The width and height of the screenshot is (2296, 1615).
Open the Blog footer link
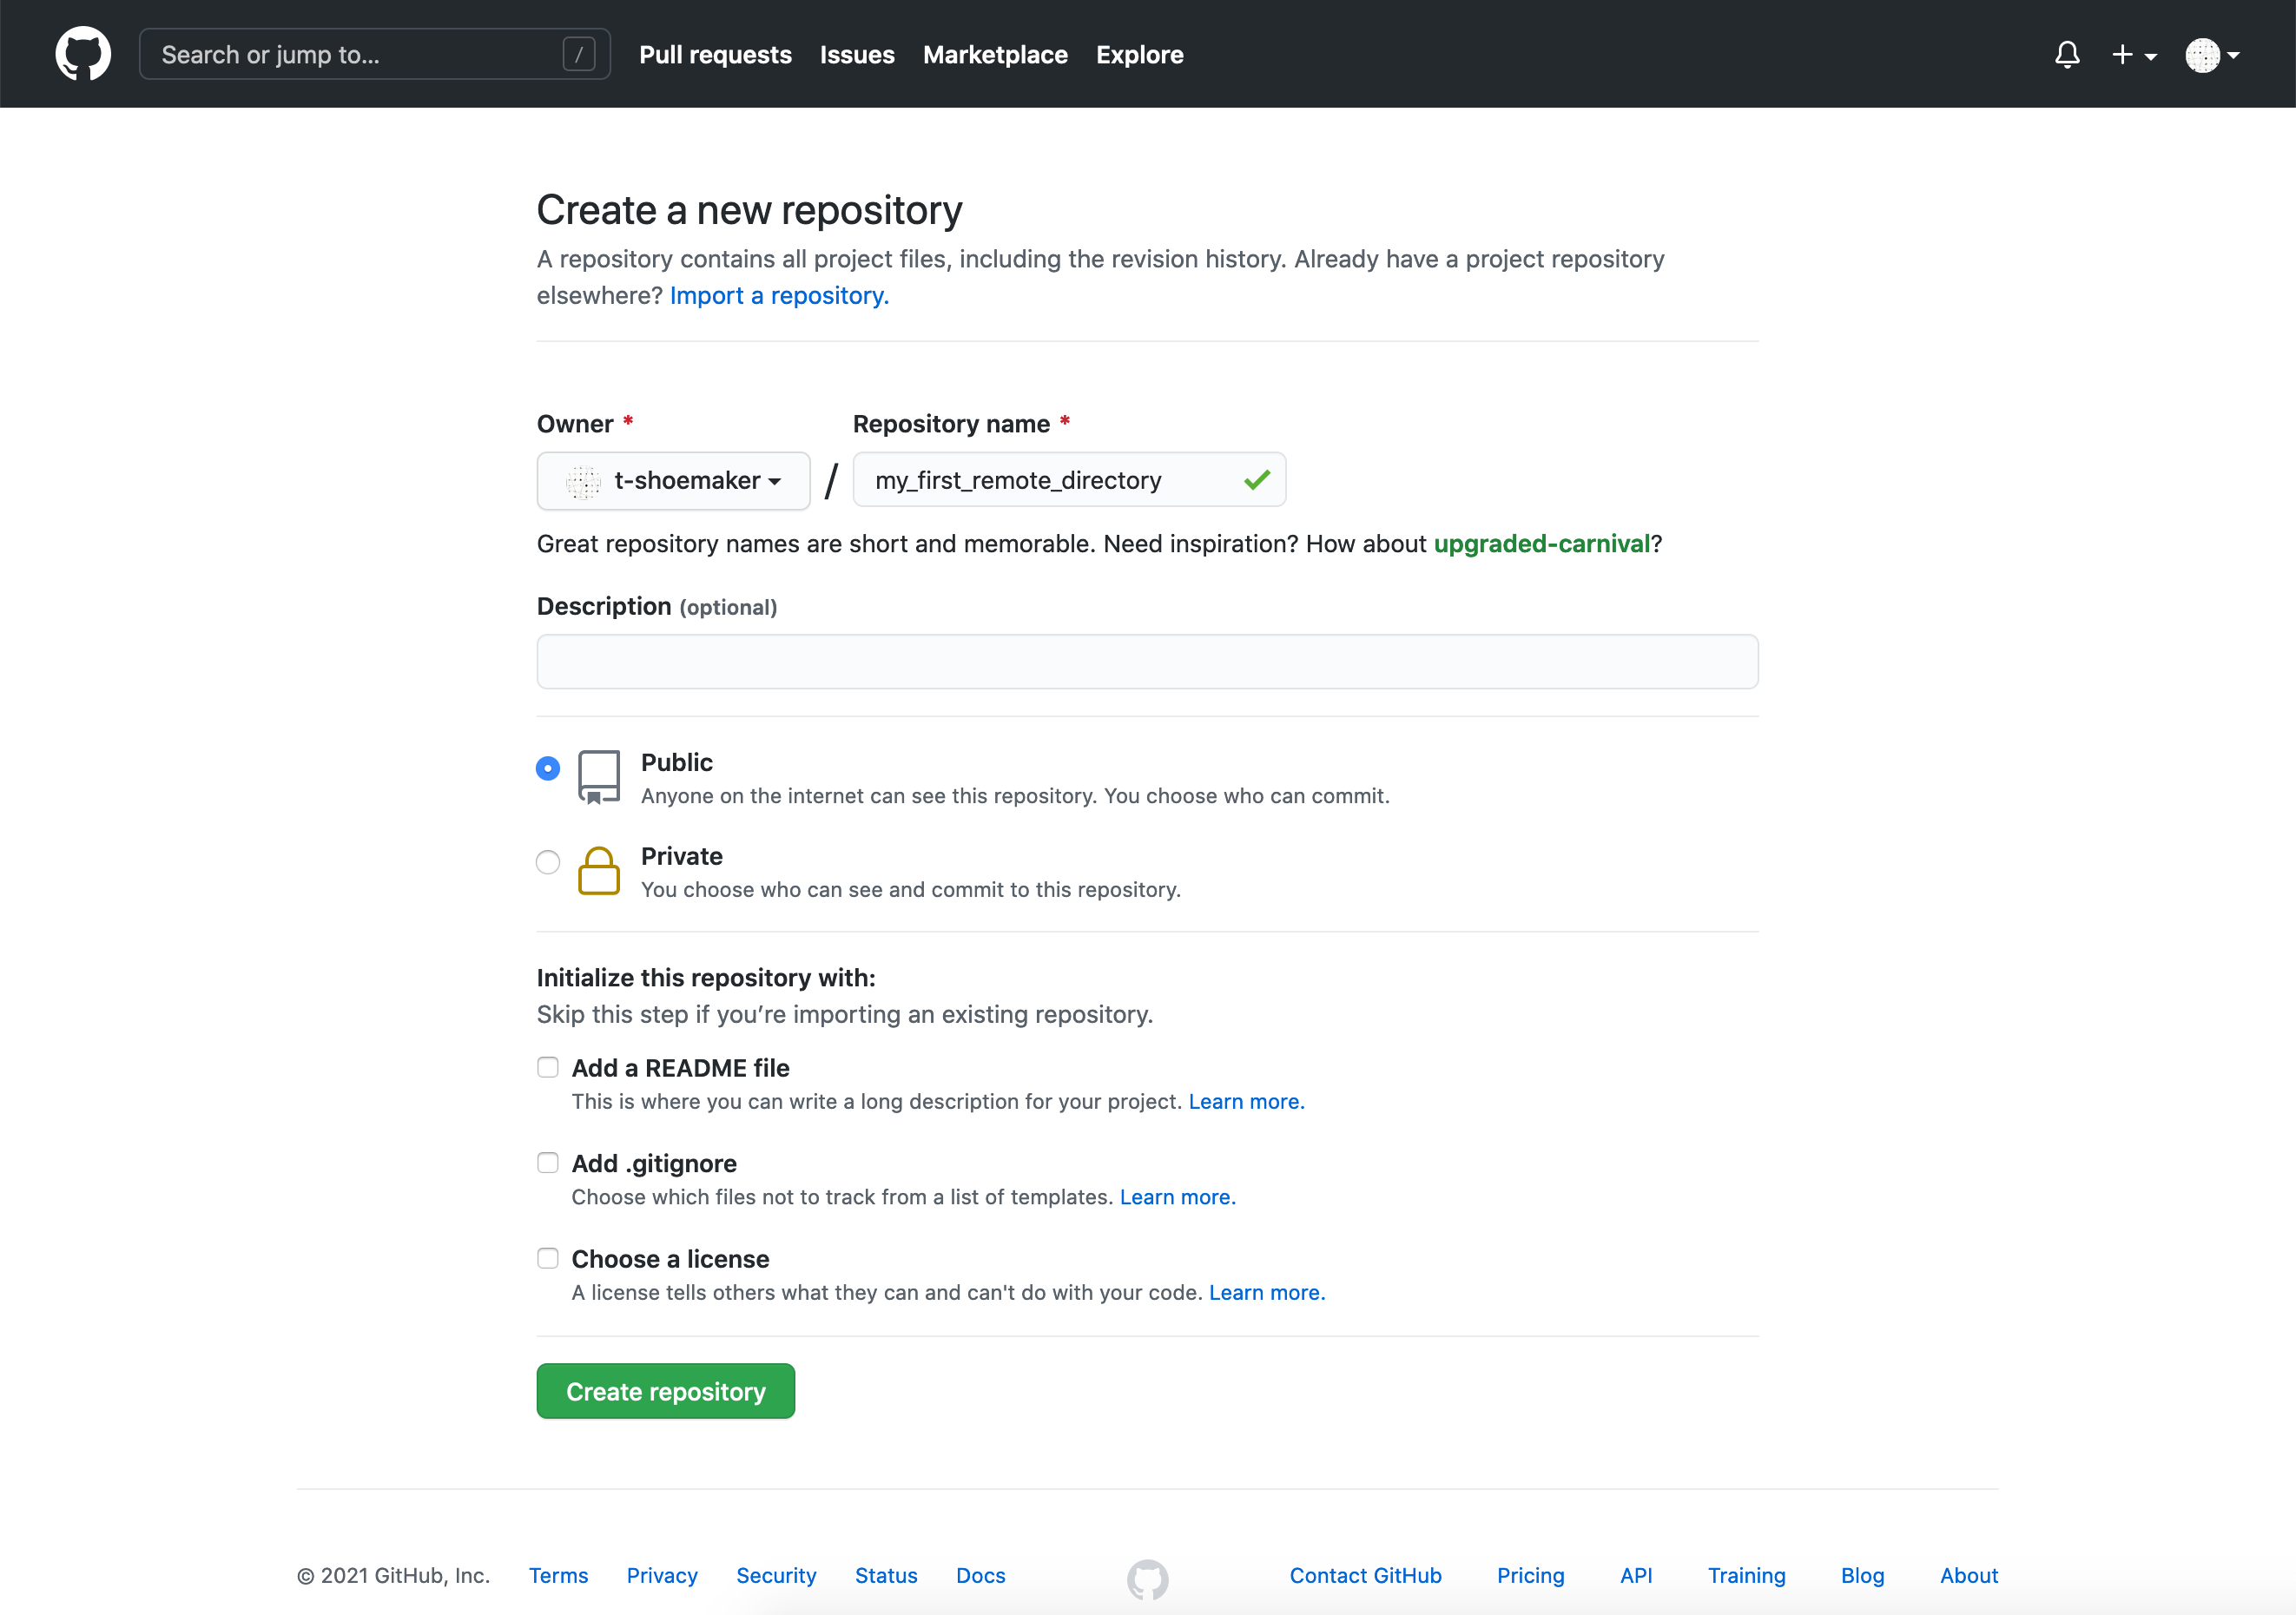click(x=1862, y=1575)
